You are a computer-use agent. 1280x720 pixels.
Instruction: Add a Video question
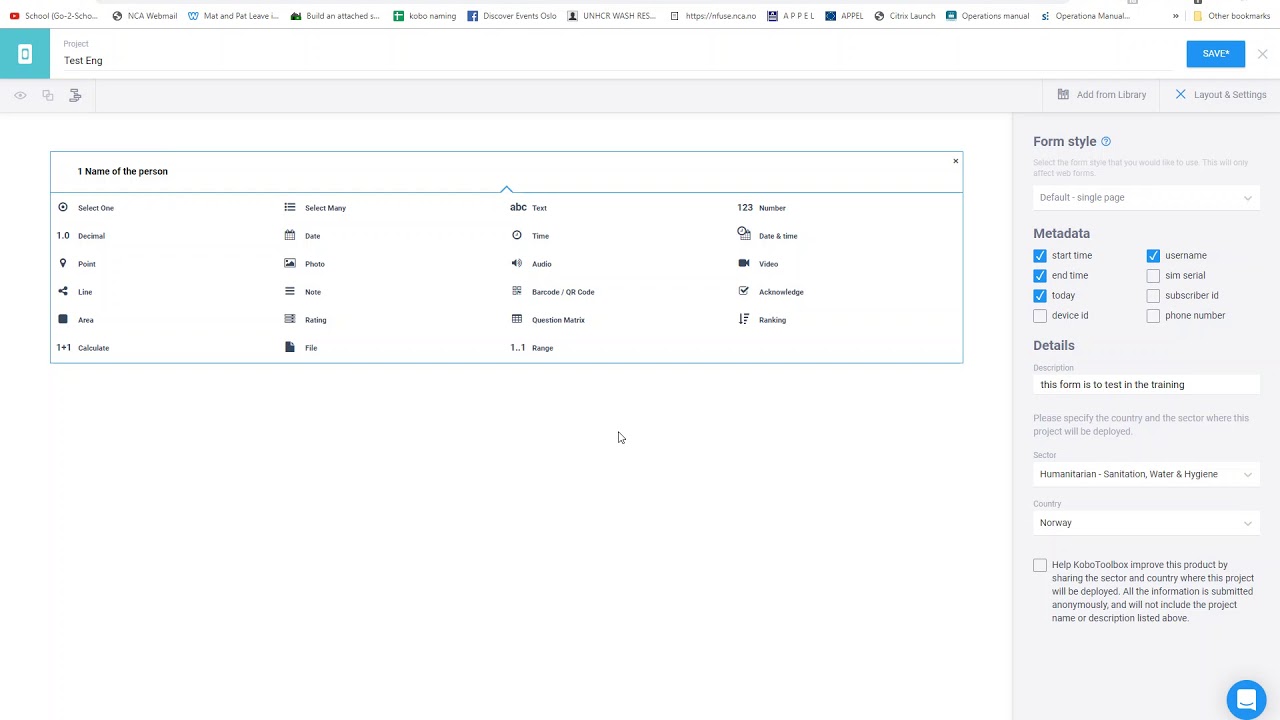(758, 264)
